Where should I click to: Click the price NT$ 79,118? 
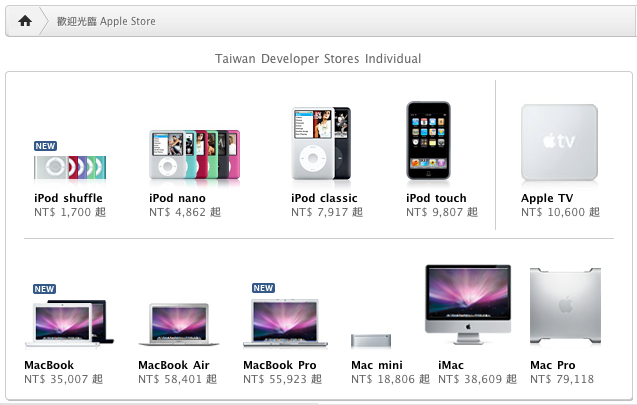click(x=562, y=379)
